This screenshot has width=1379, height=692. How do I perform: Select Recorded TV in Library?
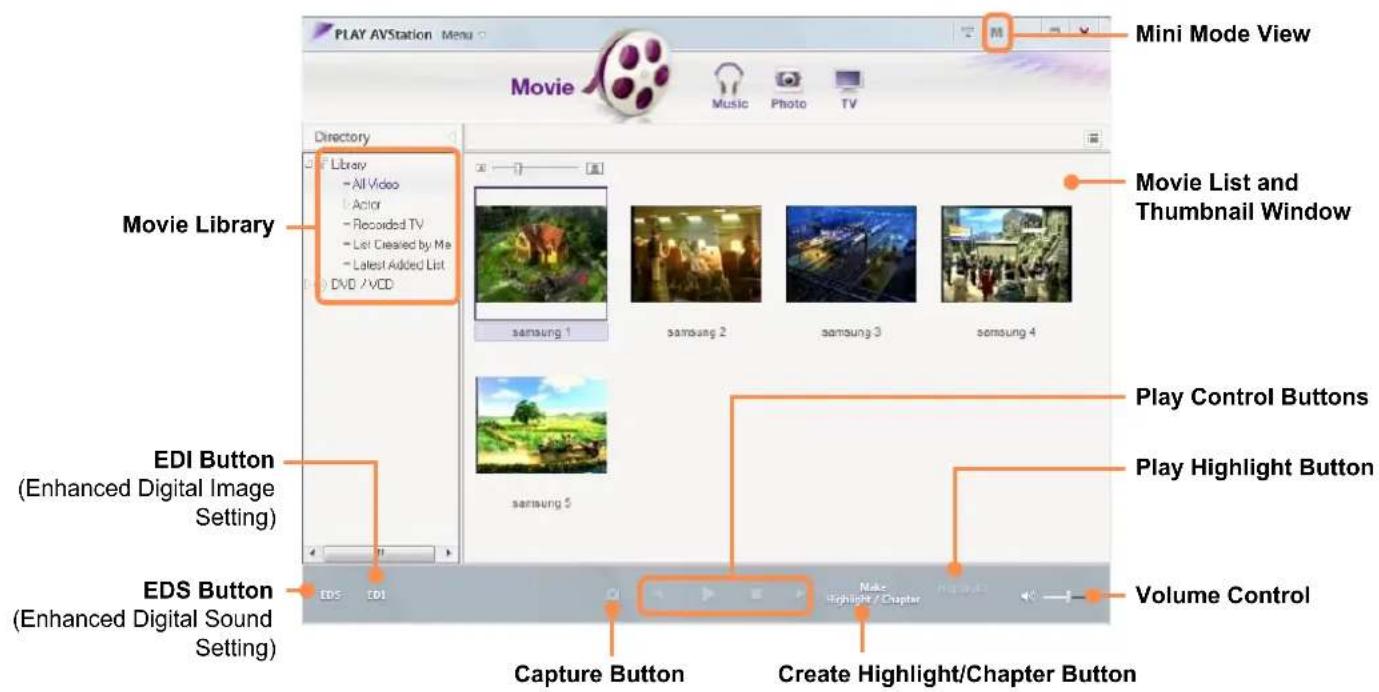point(387,224)
